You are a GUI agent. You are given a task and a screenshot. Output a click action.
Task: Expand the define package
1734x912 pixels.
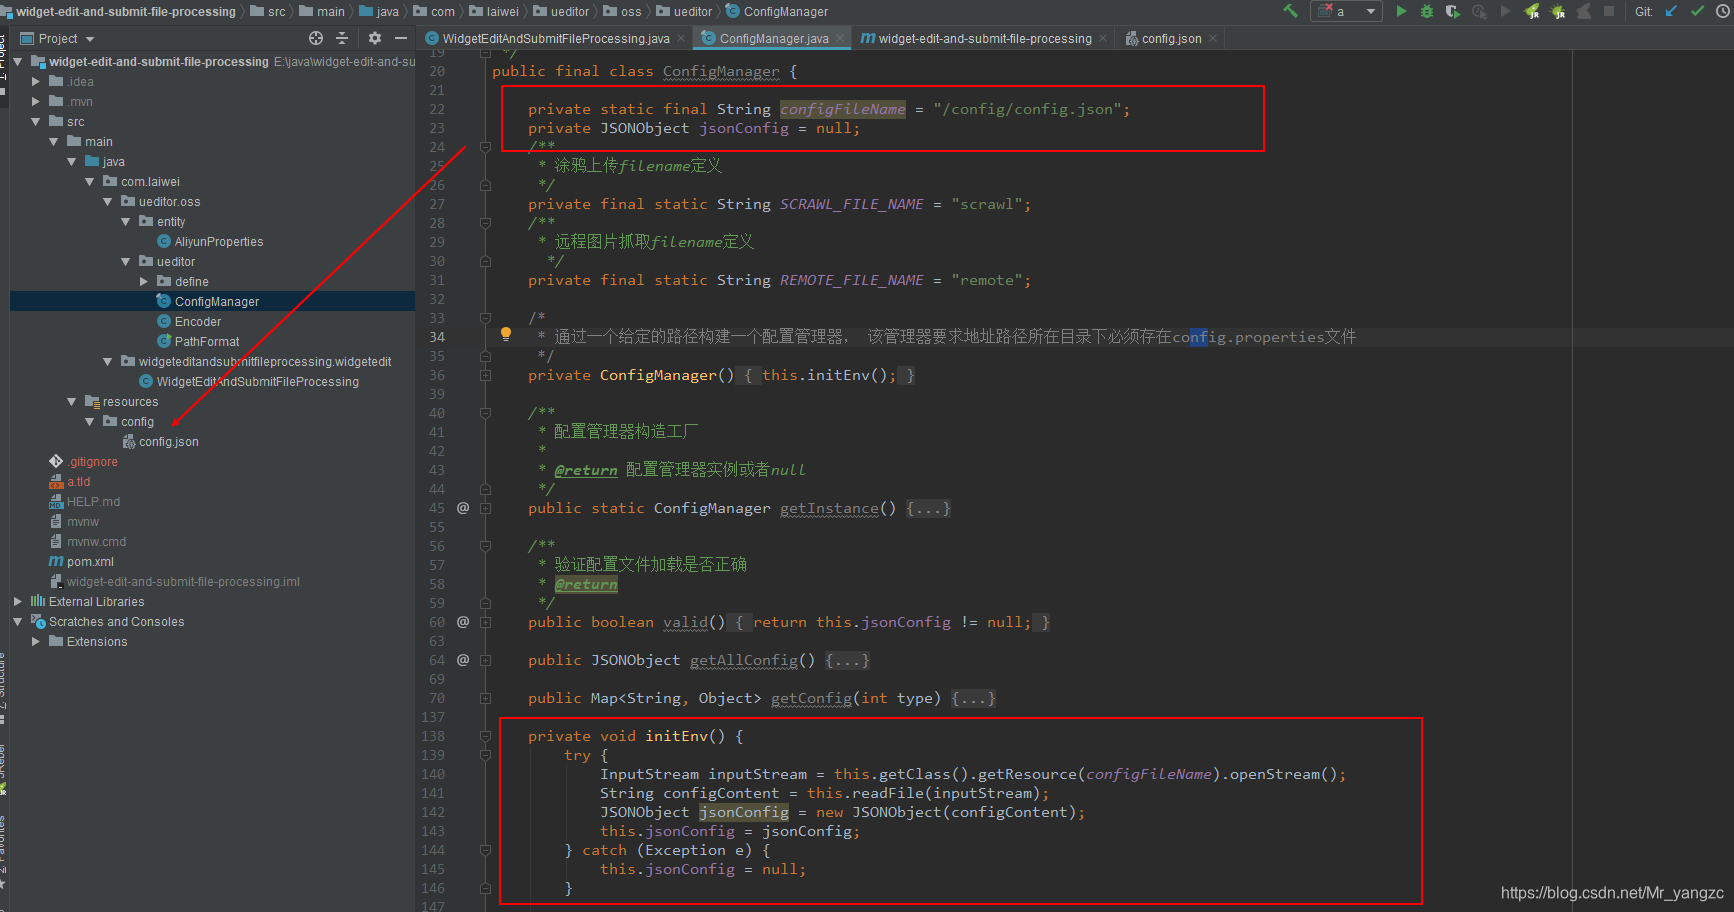click(144, 281)
